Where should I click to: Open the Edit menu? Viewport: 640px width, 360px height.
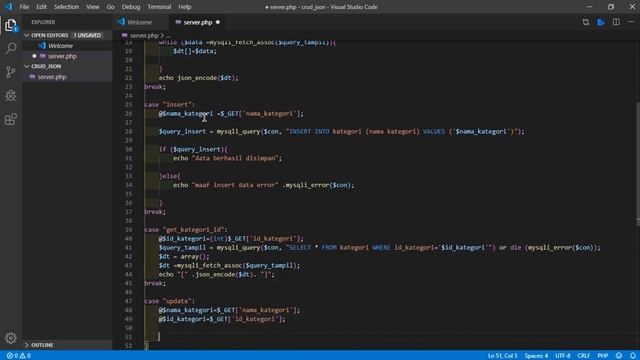tap(41, 7)
